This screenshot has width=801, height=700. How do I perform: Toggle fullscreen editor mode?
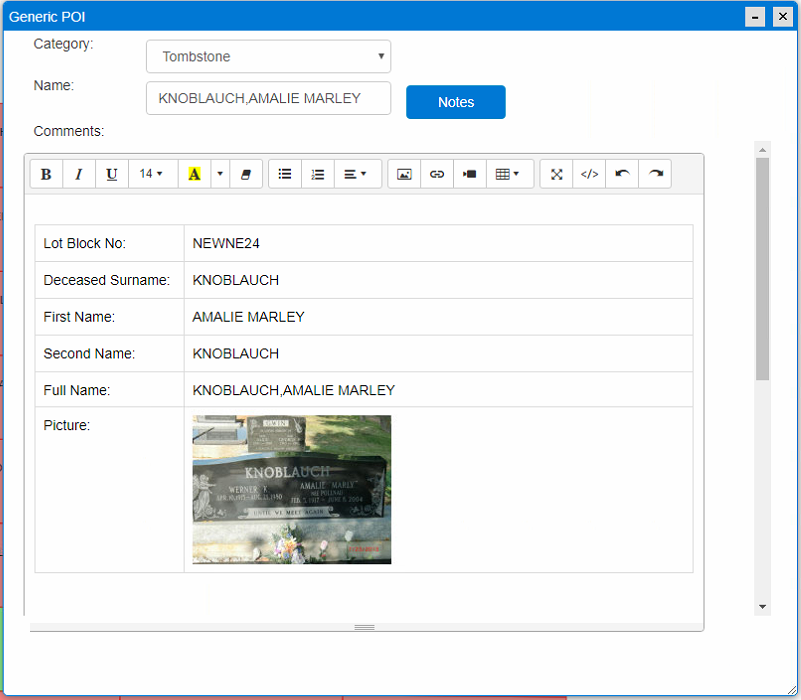[x=556, y=174]
